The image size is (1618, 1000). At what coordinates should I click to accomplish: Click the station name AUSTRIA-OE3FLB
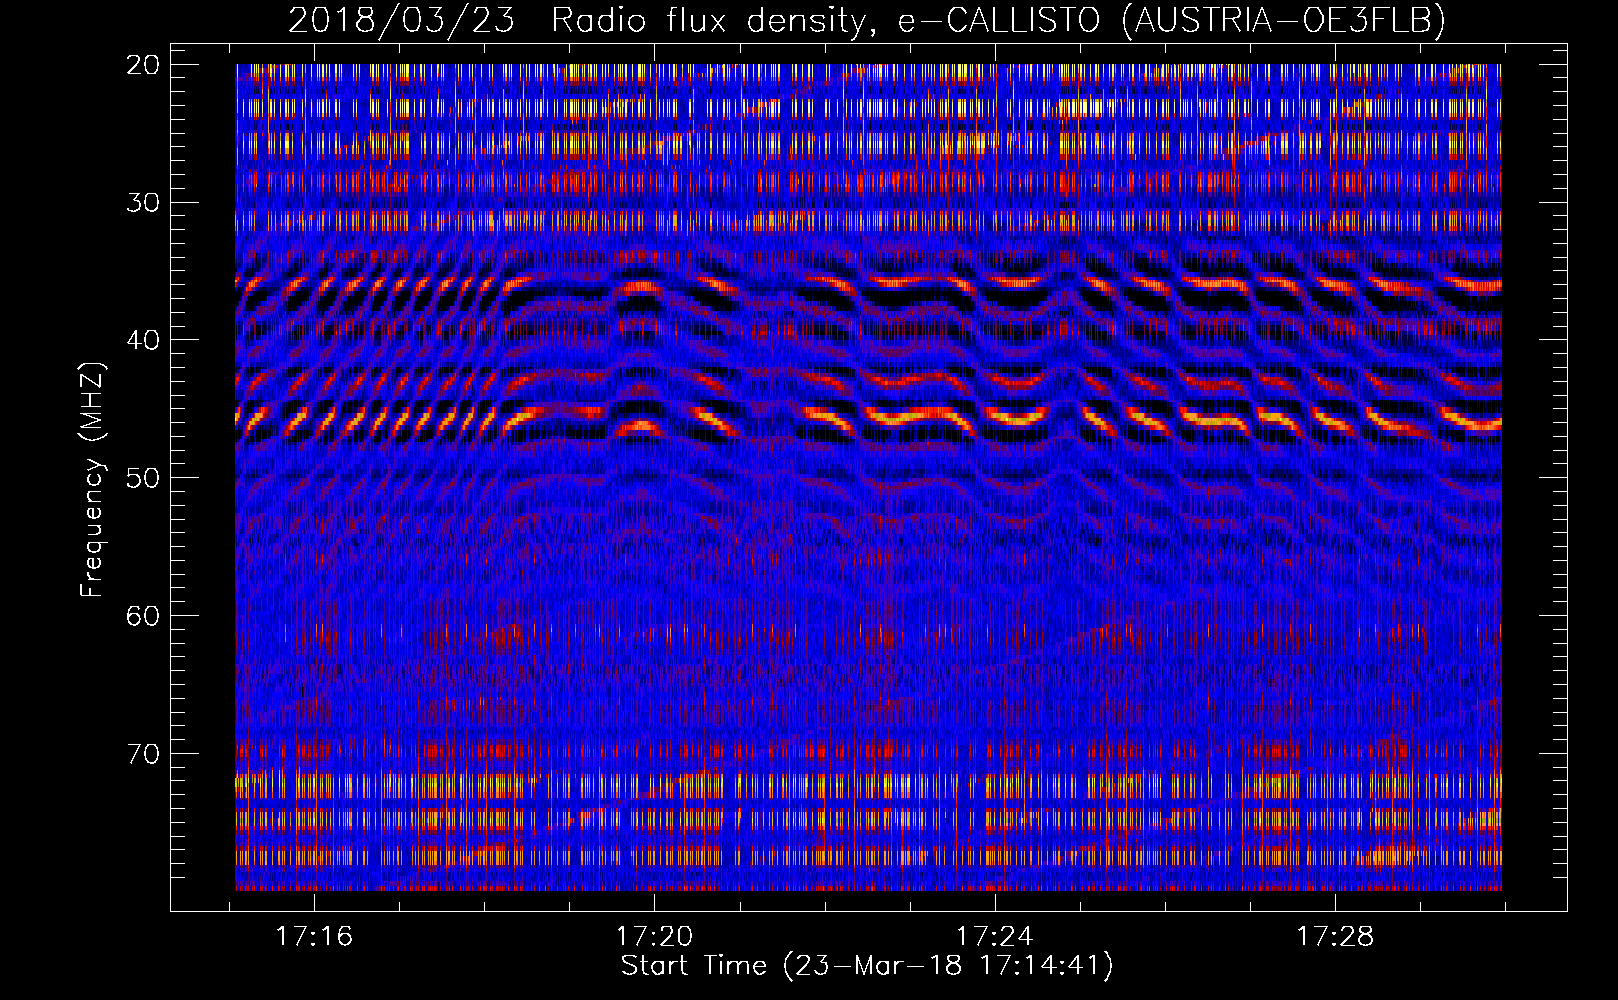click(1283, 20)
